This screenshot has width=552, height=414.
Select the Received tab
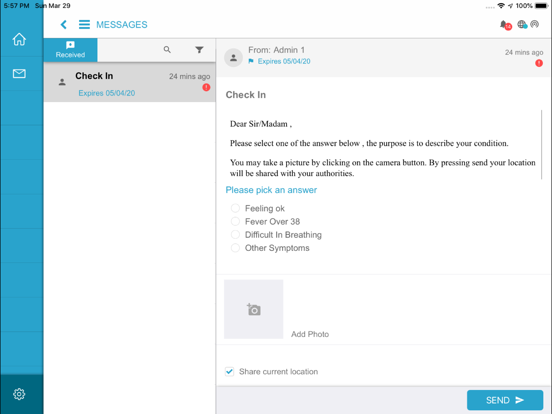[x=70, y=50]
